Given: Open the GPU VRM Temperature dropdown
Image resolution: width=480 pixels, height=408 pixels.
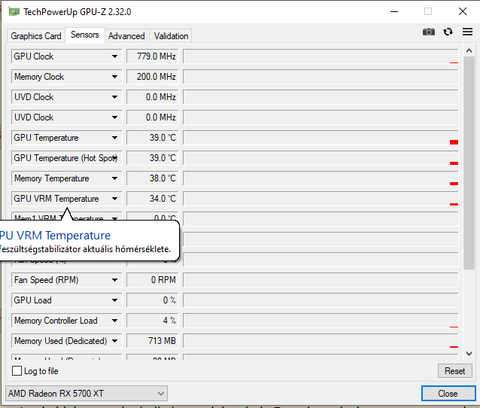Looking at the screenshot, I should pyautogui.click(x=114, y=199).
